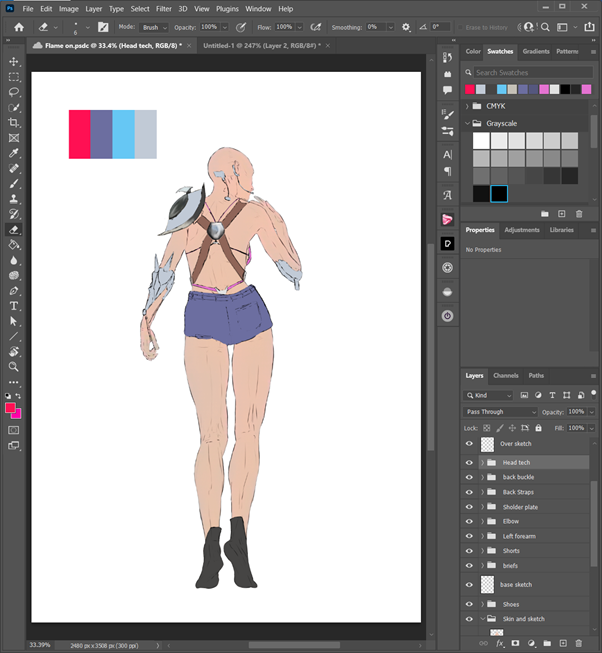602x653 pixels.
Task: Swap foreground and background colors
Action: [18, 396]
